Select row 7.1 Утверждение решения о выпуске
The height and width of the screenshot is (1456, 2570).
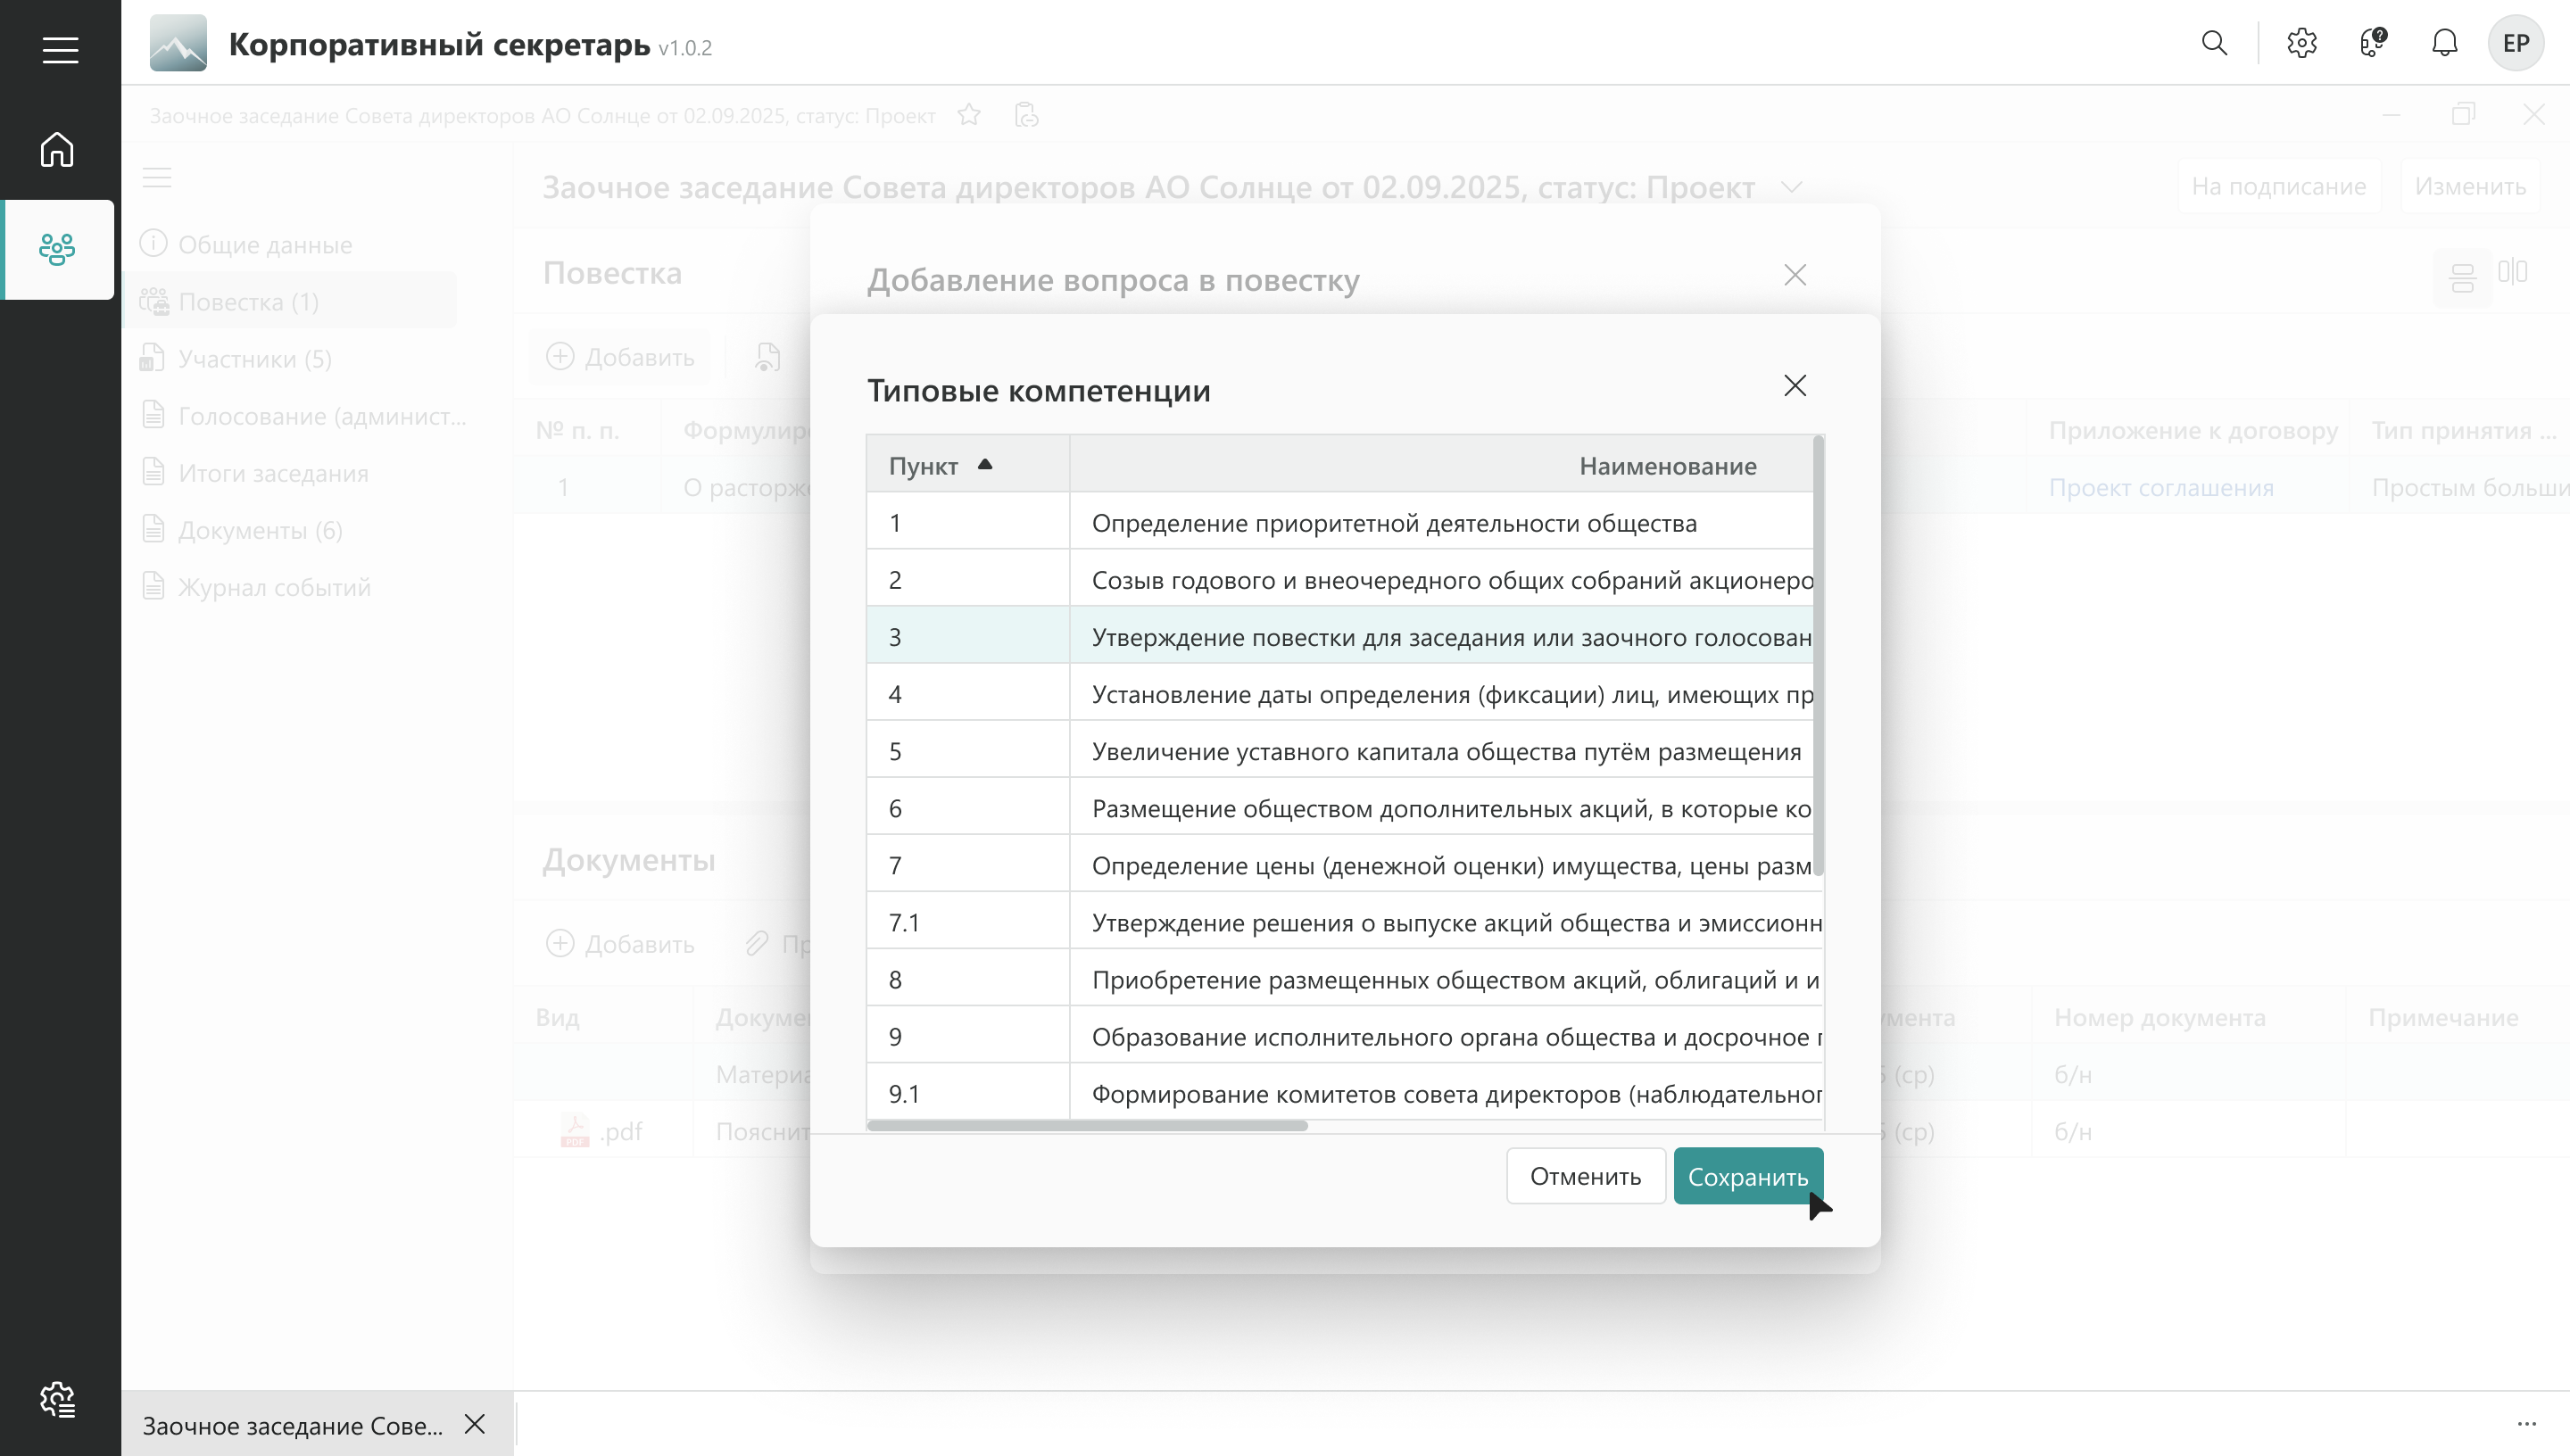click(x=1445, y=922)
